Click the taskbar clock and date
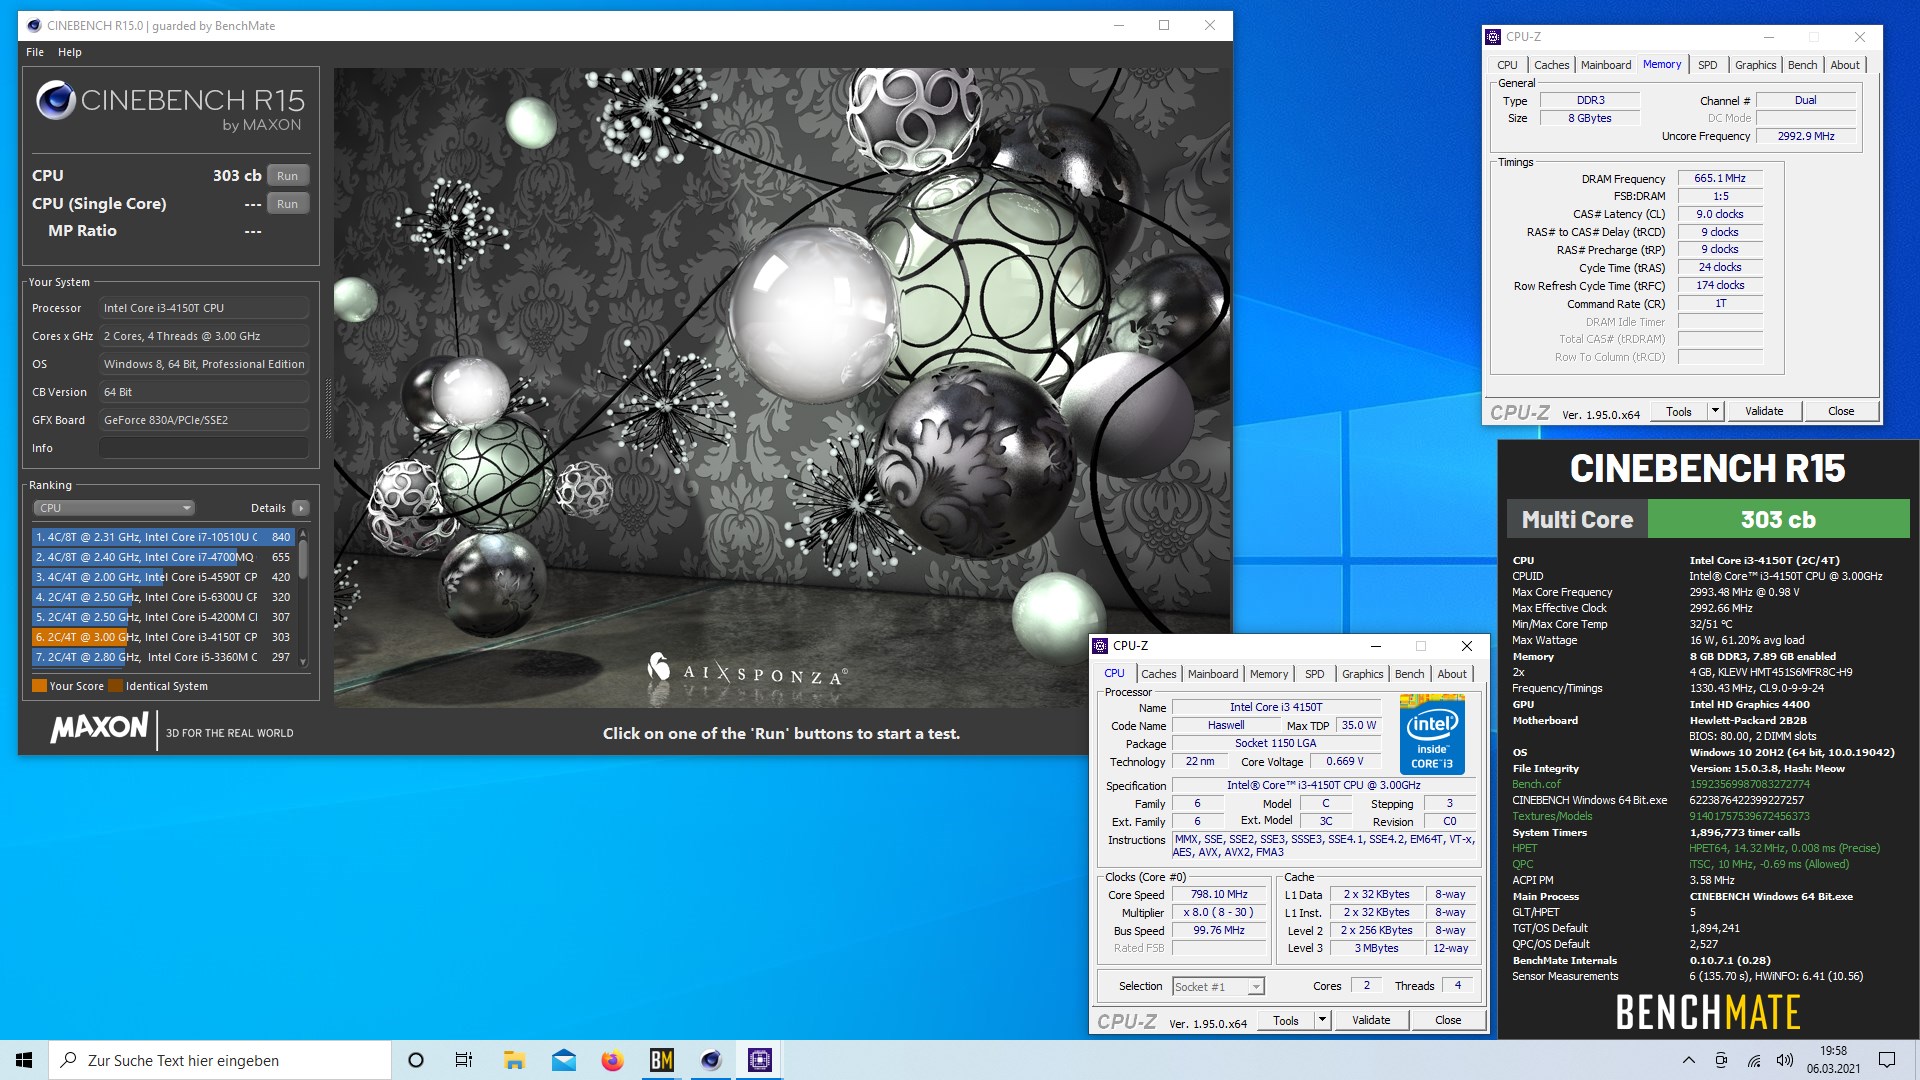This screenshot has width=1920, height=1080. click(x=1833, y=1060)
